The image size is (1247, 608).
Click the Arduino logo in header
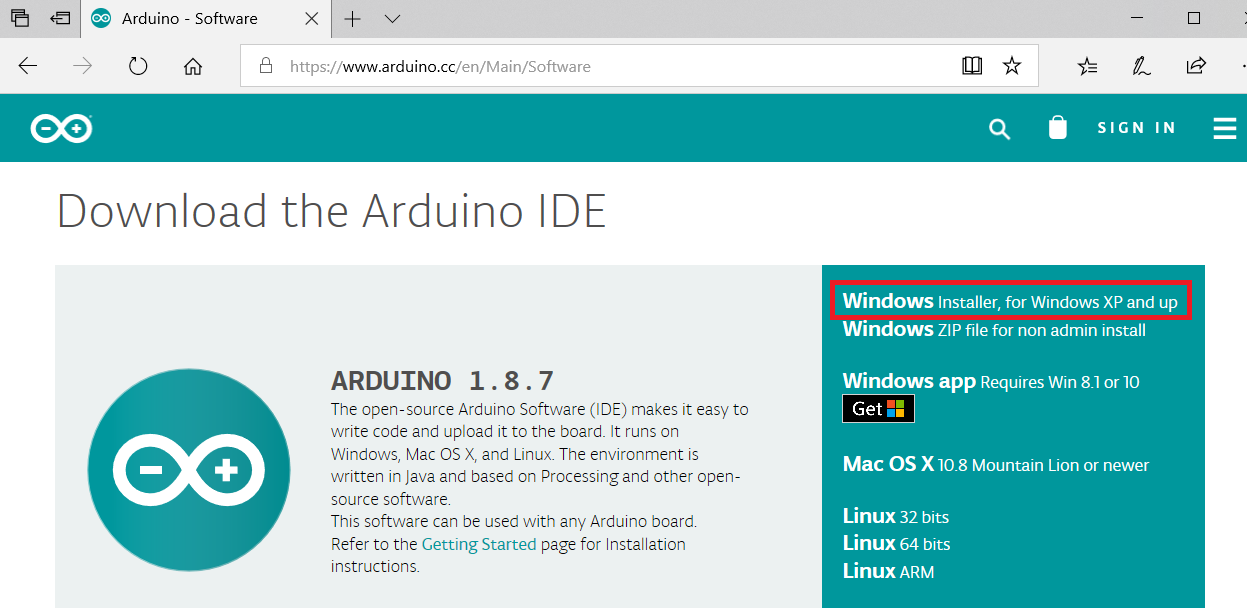pyautogui.click(x=61, y=128)
